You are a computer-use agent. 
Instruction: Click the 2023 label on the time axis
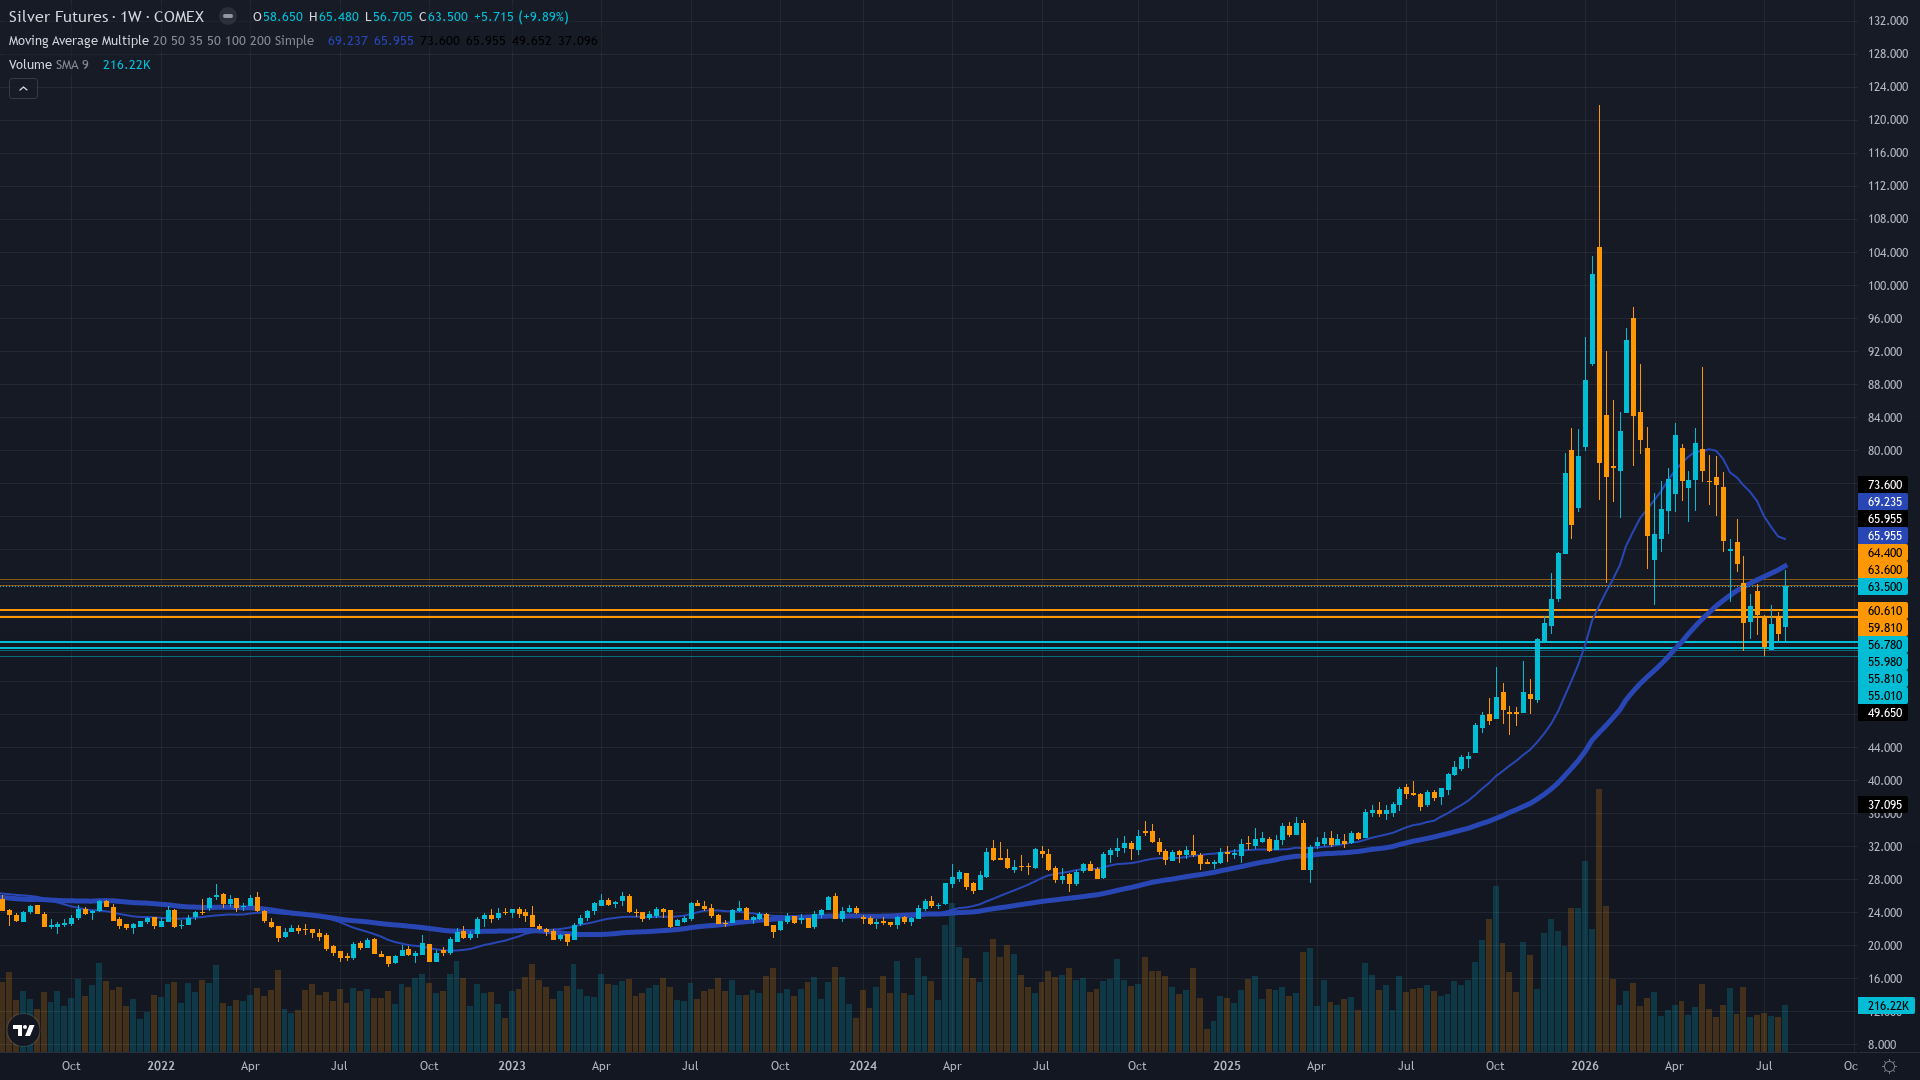(x=512, y=1066)
